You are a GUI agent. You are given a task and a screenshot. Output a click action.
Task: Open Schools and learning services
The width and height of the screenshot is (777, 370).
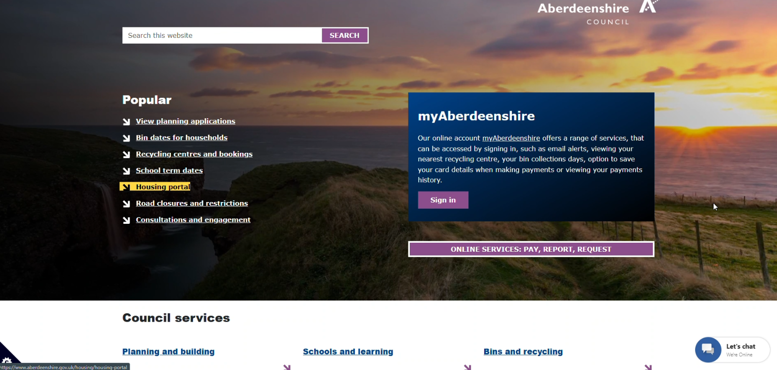point(348,352)
